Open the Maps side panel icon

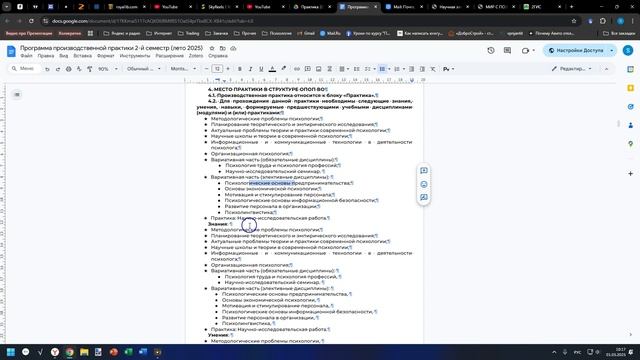coord(631,144)
